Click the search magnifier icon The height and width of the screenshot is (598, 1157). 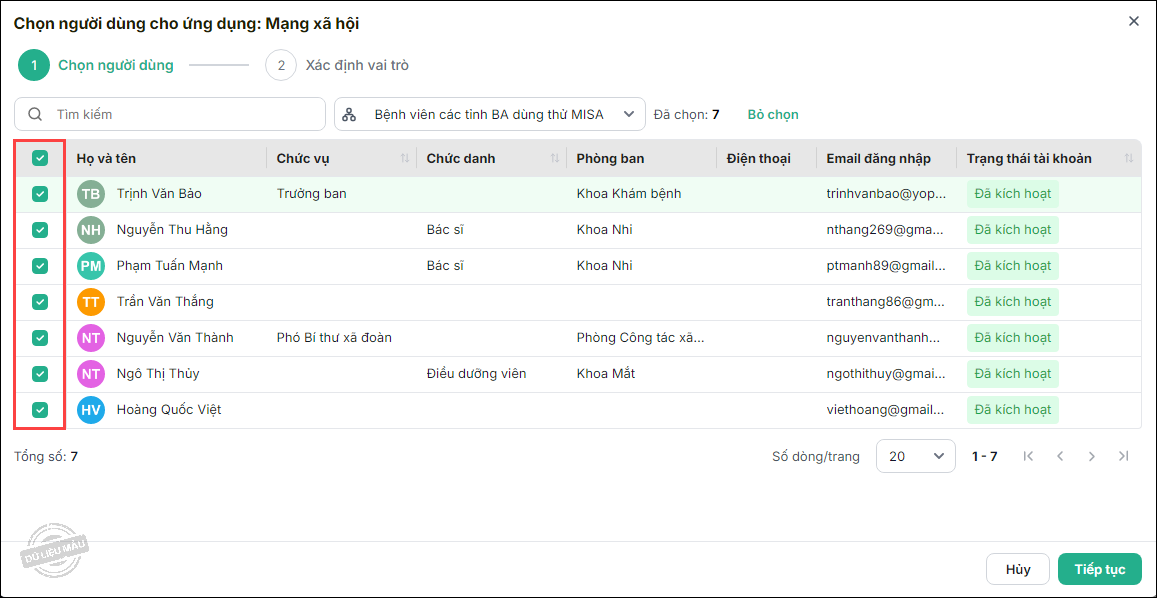[35, 115]
